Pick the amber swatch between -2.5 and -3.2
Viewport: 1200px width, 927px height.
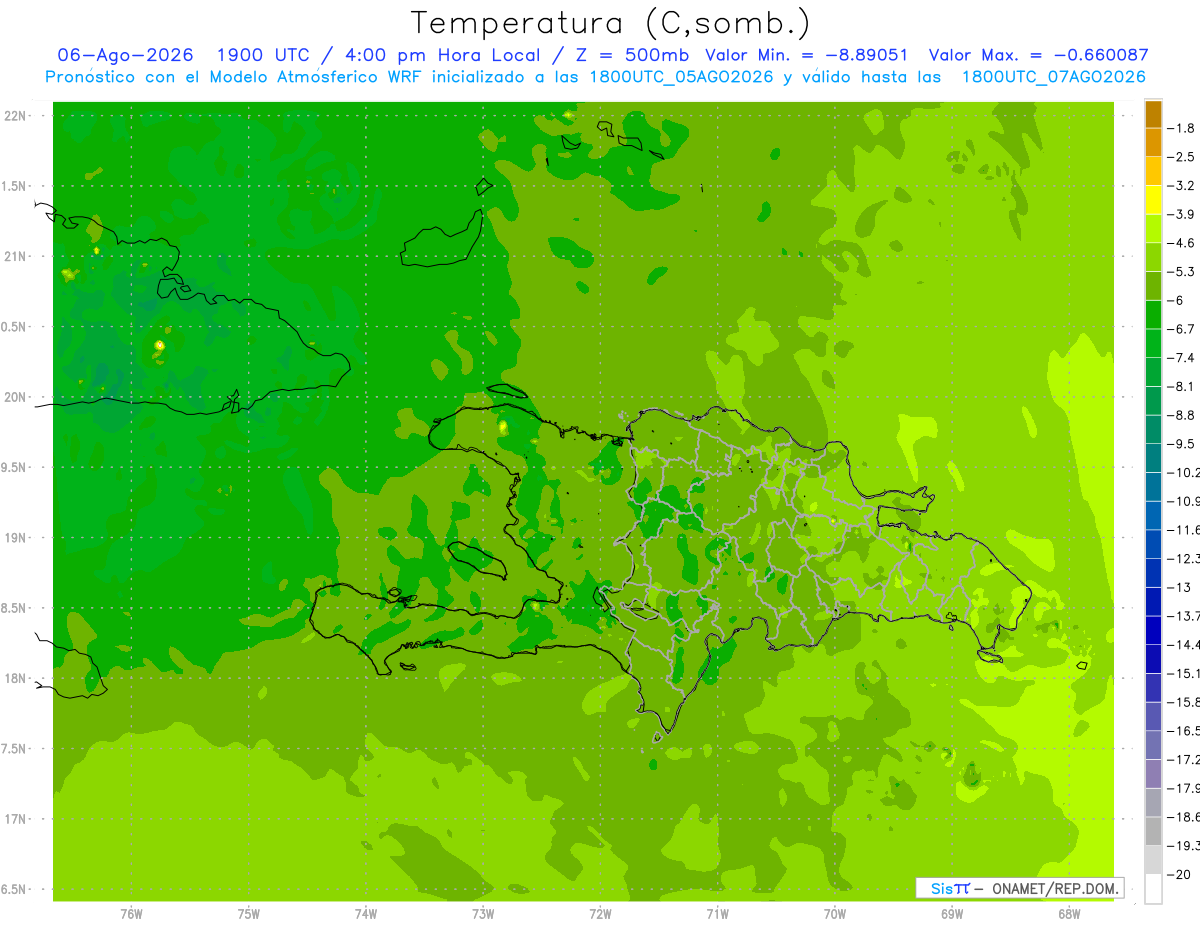coord(1153,171)
